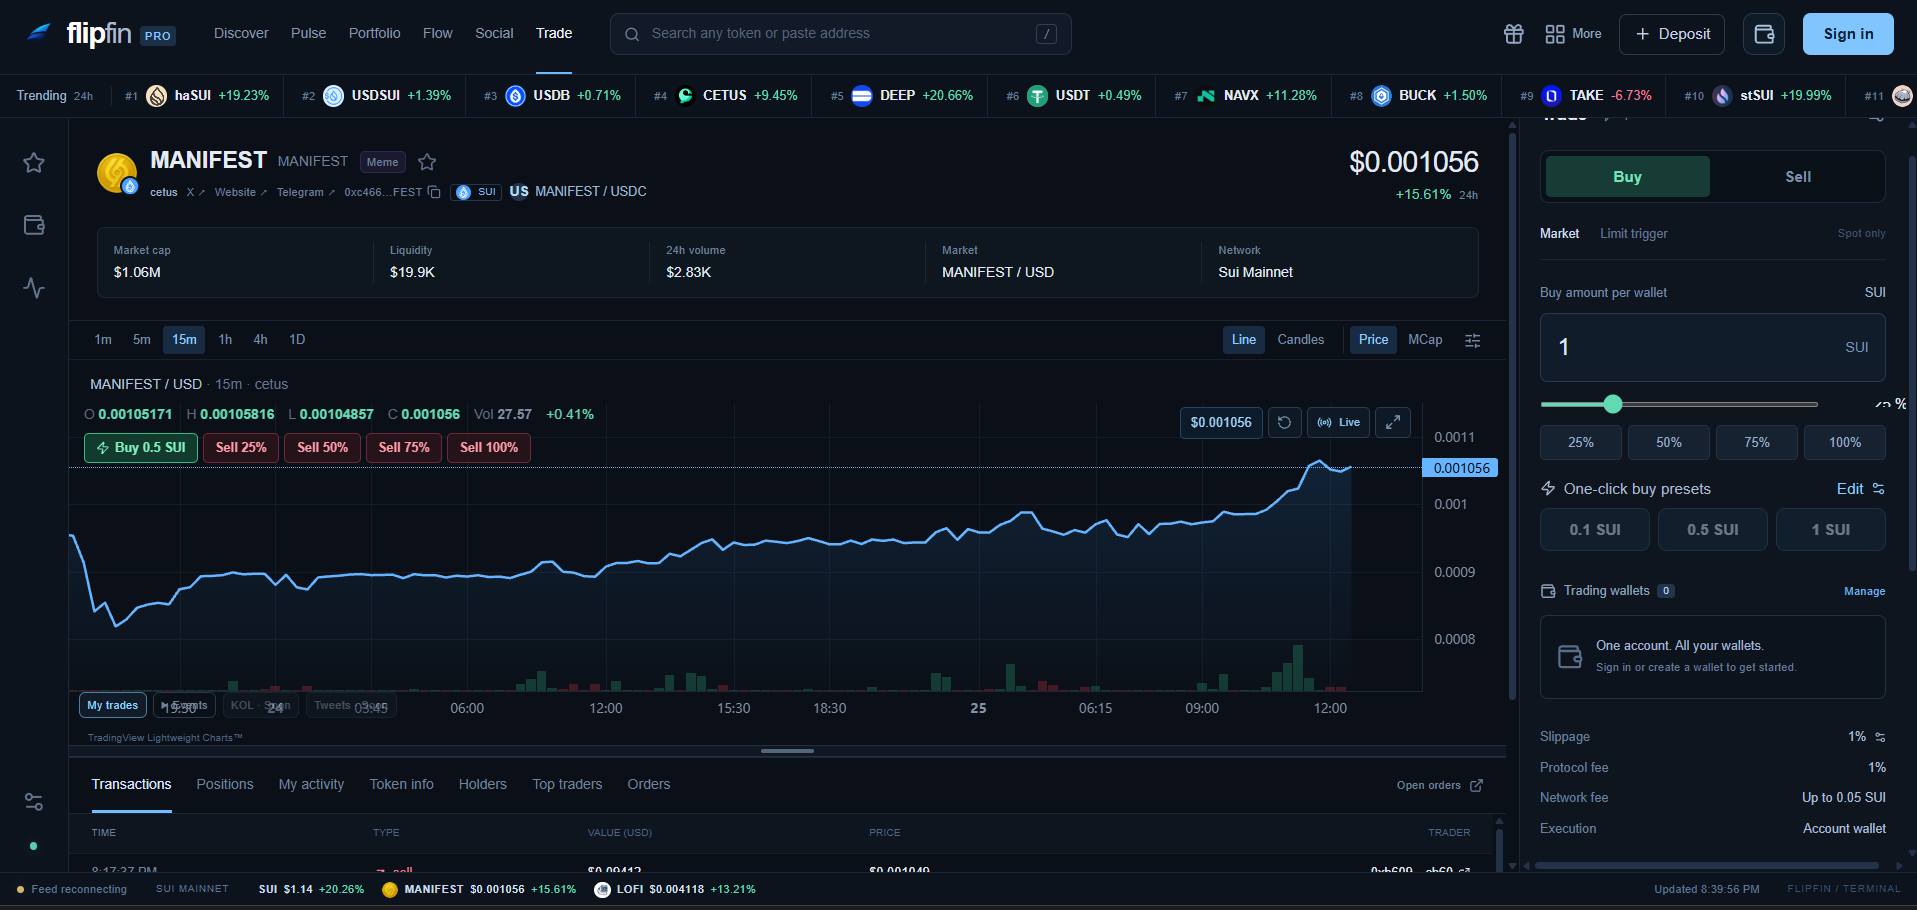Select Buy side in trade panel
Screen dimensions: 1917x910
pyautogui.click(x=1627, y=177)
